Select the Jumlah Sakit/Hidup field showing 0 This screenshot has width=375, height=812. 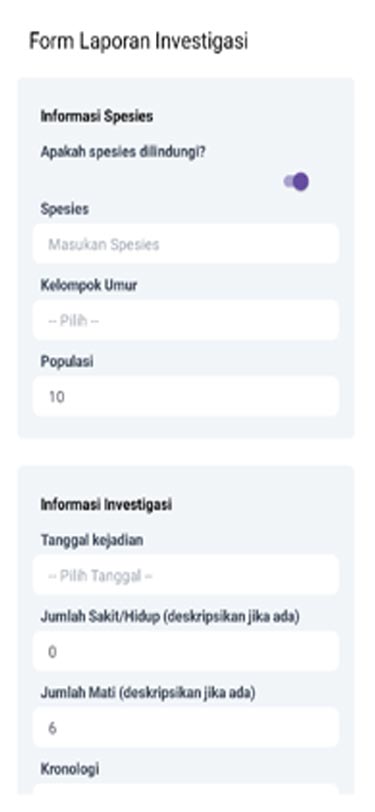click(186, 651)
